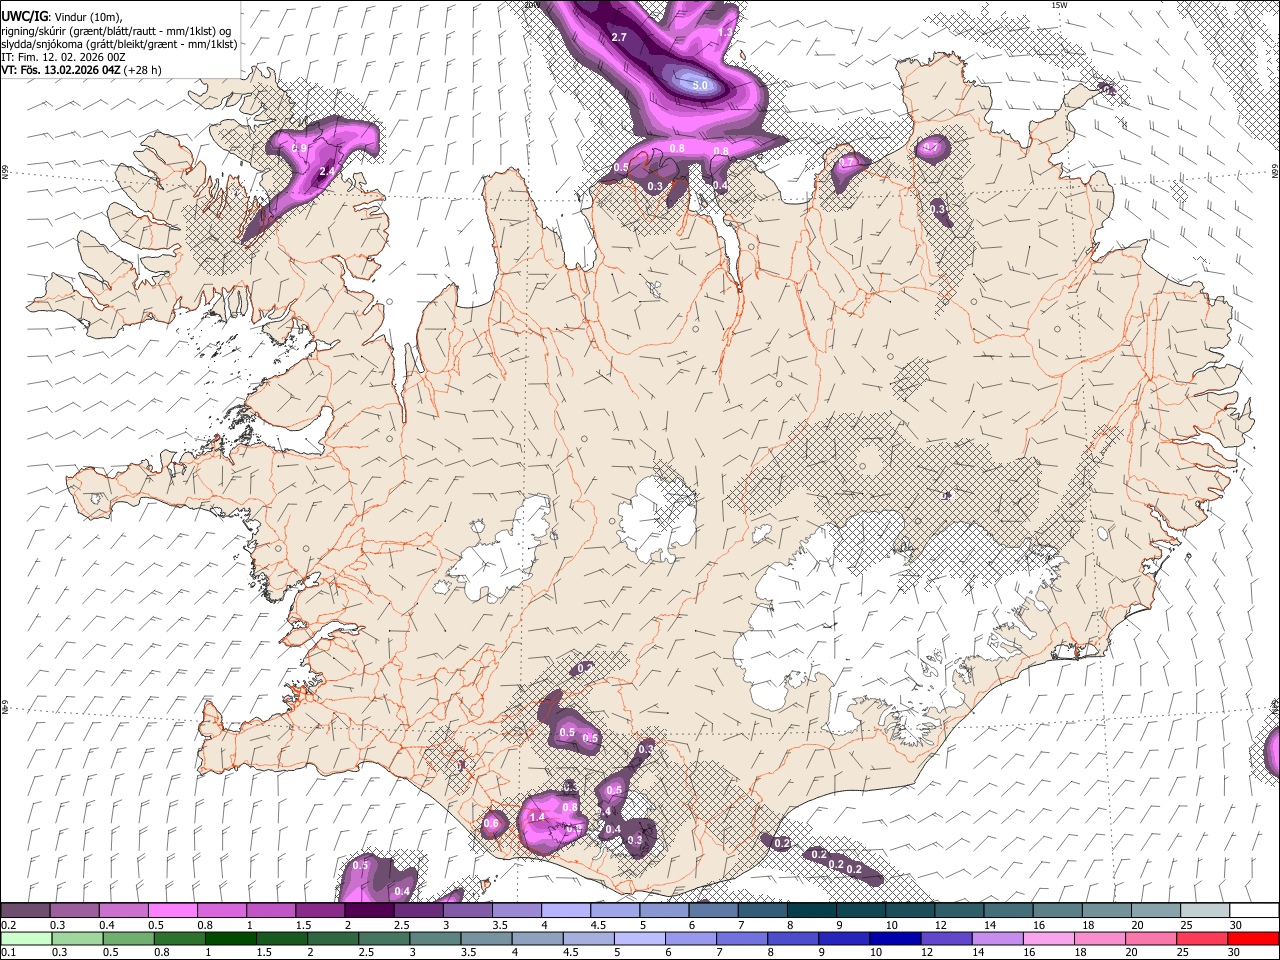
Task: Click the rain legend swatch between 2.5 and 3
Action: point(384,938)
